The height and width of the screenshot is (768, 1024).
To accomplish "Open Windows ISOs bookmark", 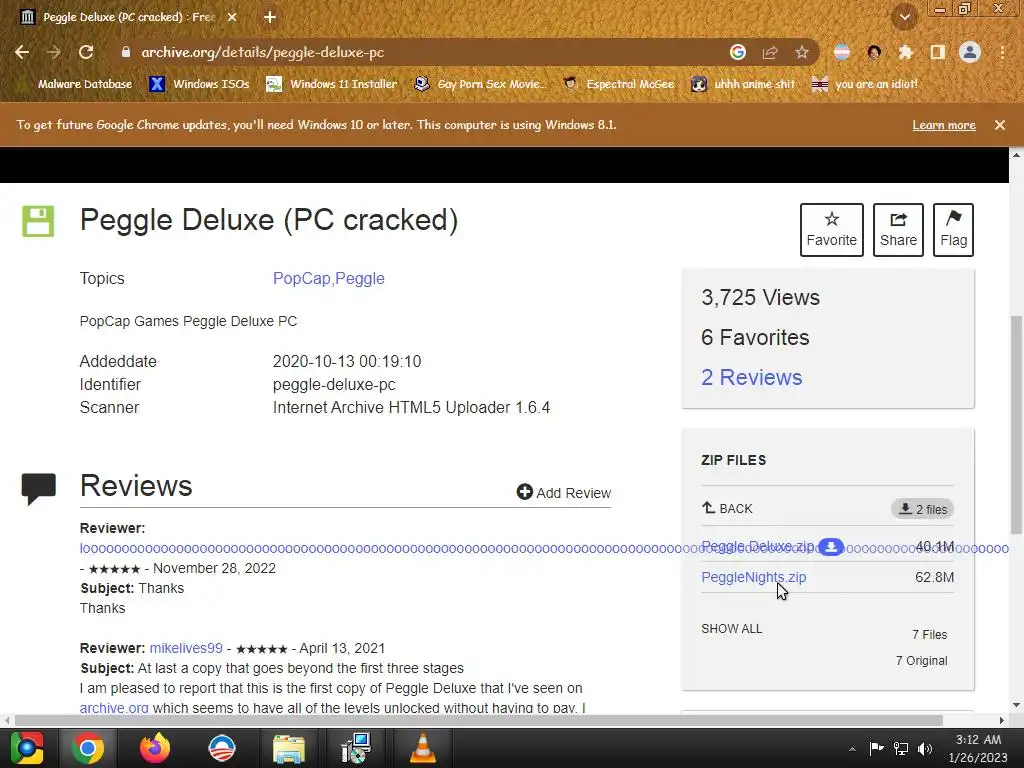I will tap(199, 84).
